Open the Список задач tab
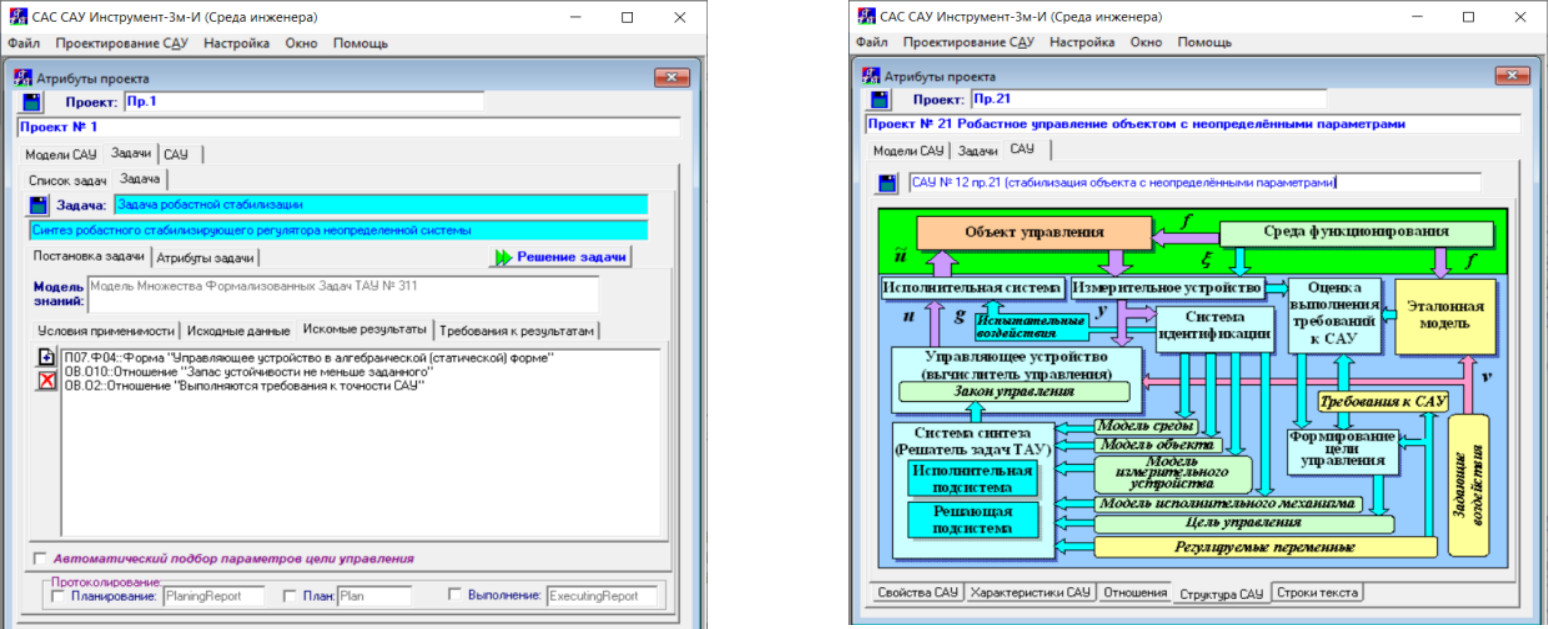The width and height of the screenshot is (1548, 629). pyautogui.click(x=67, y=180)
